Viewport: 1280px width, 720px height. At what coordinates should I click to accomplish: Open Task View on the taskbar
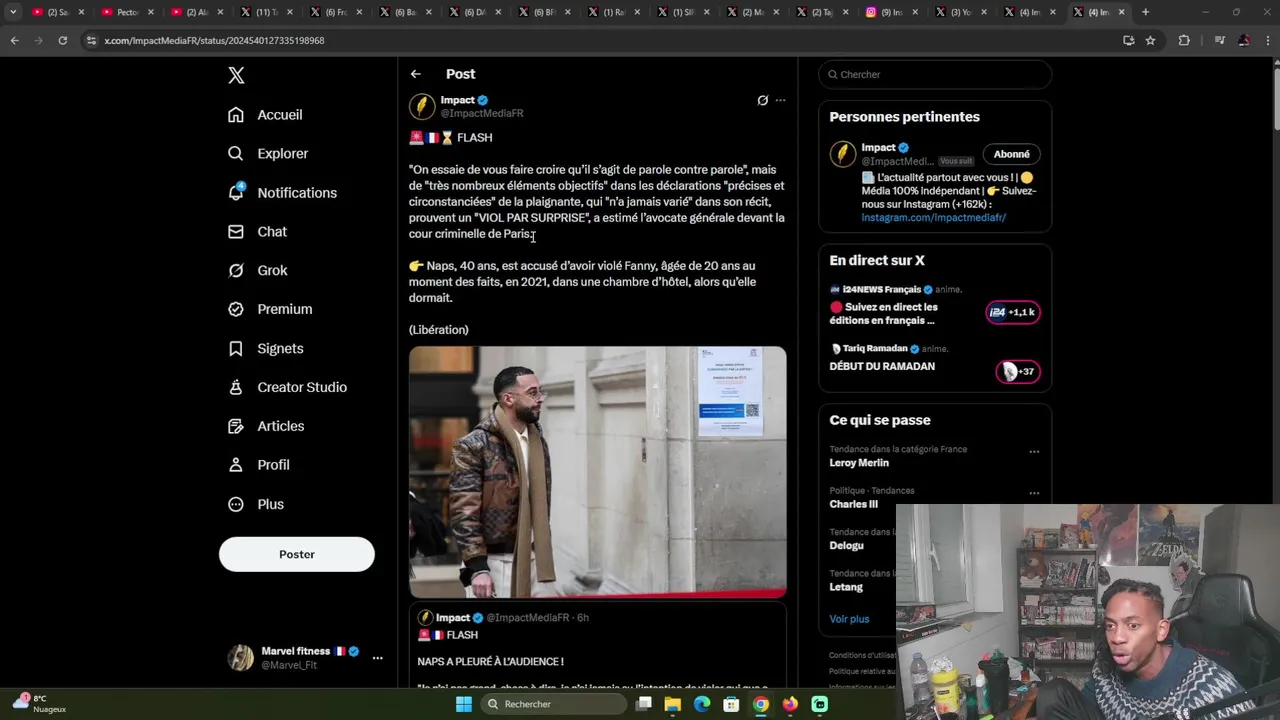644,704
